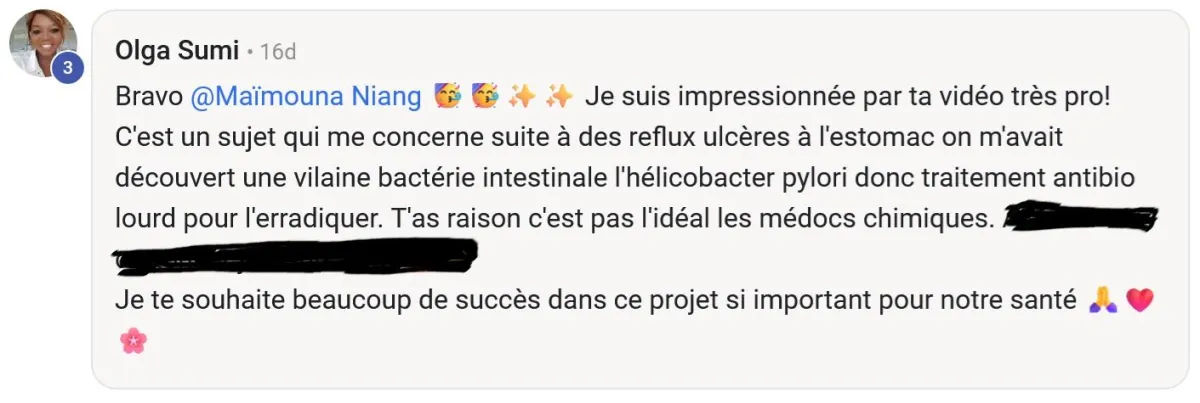This screenshot has height=403, width=1200.
Task: Select the first sparkles emoji
Action: 523,97
